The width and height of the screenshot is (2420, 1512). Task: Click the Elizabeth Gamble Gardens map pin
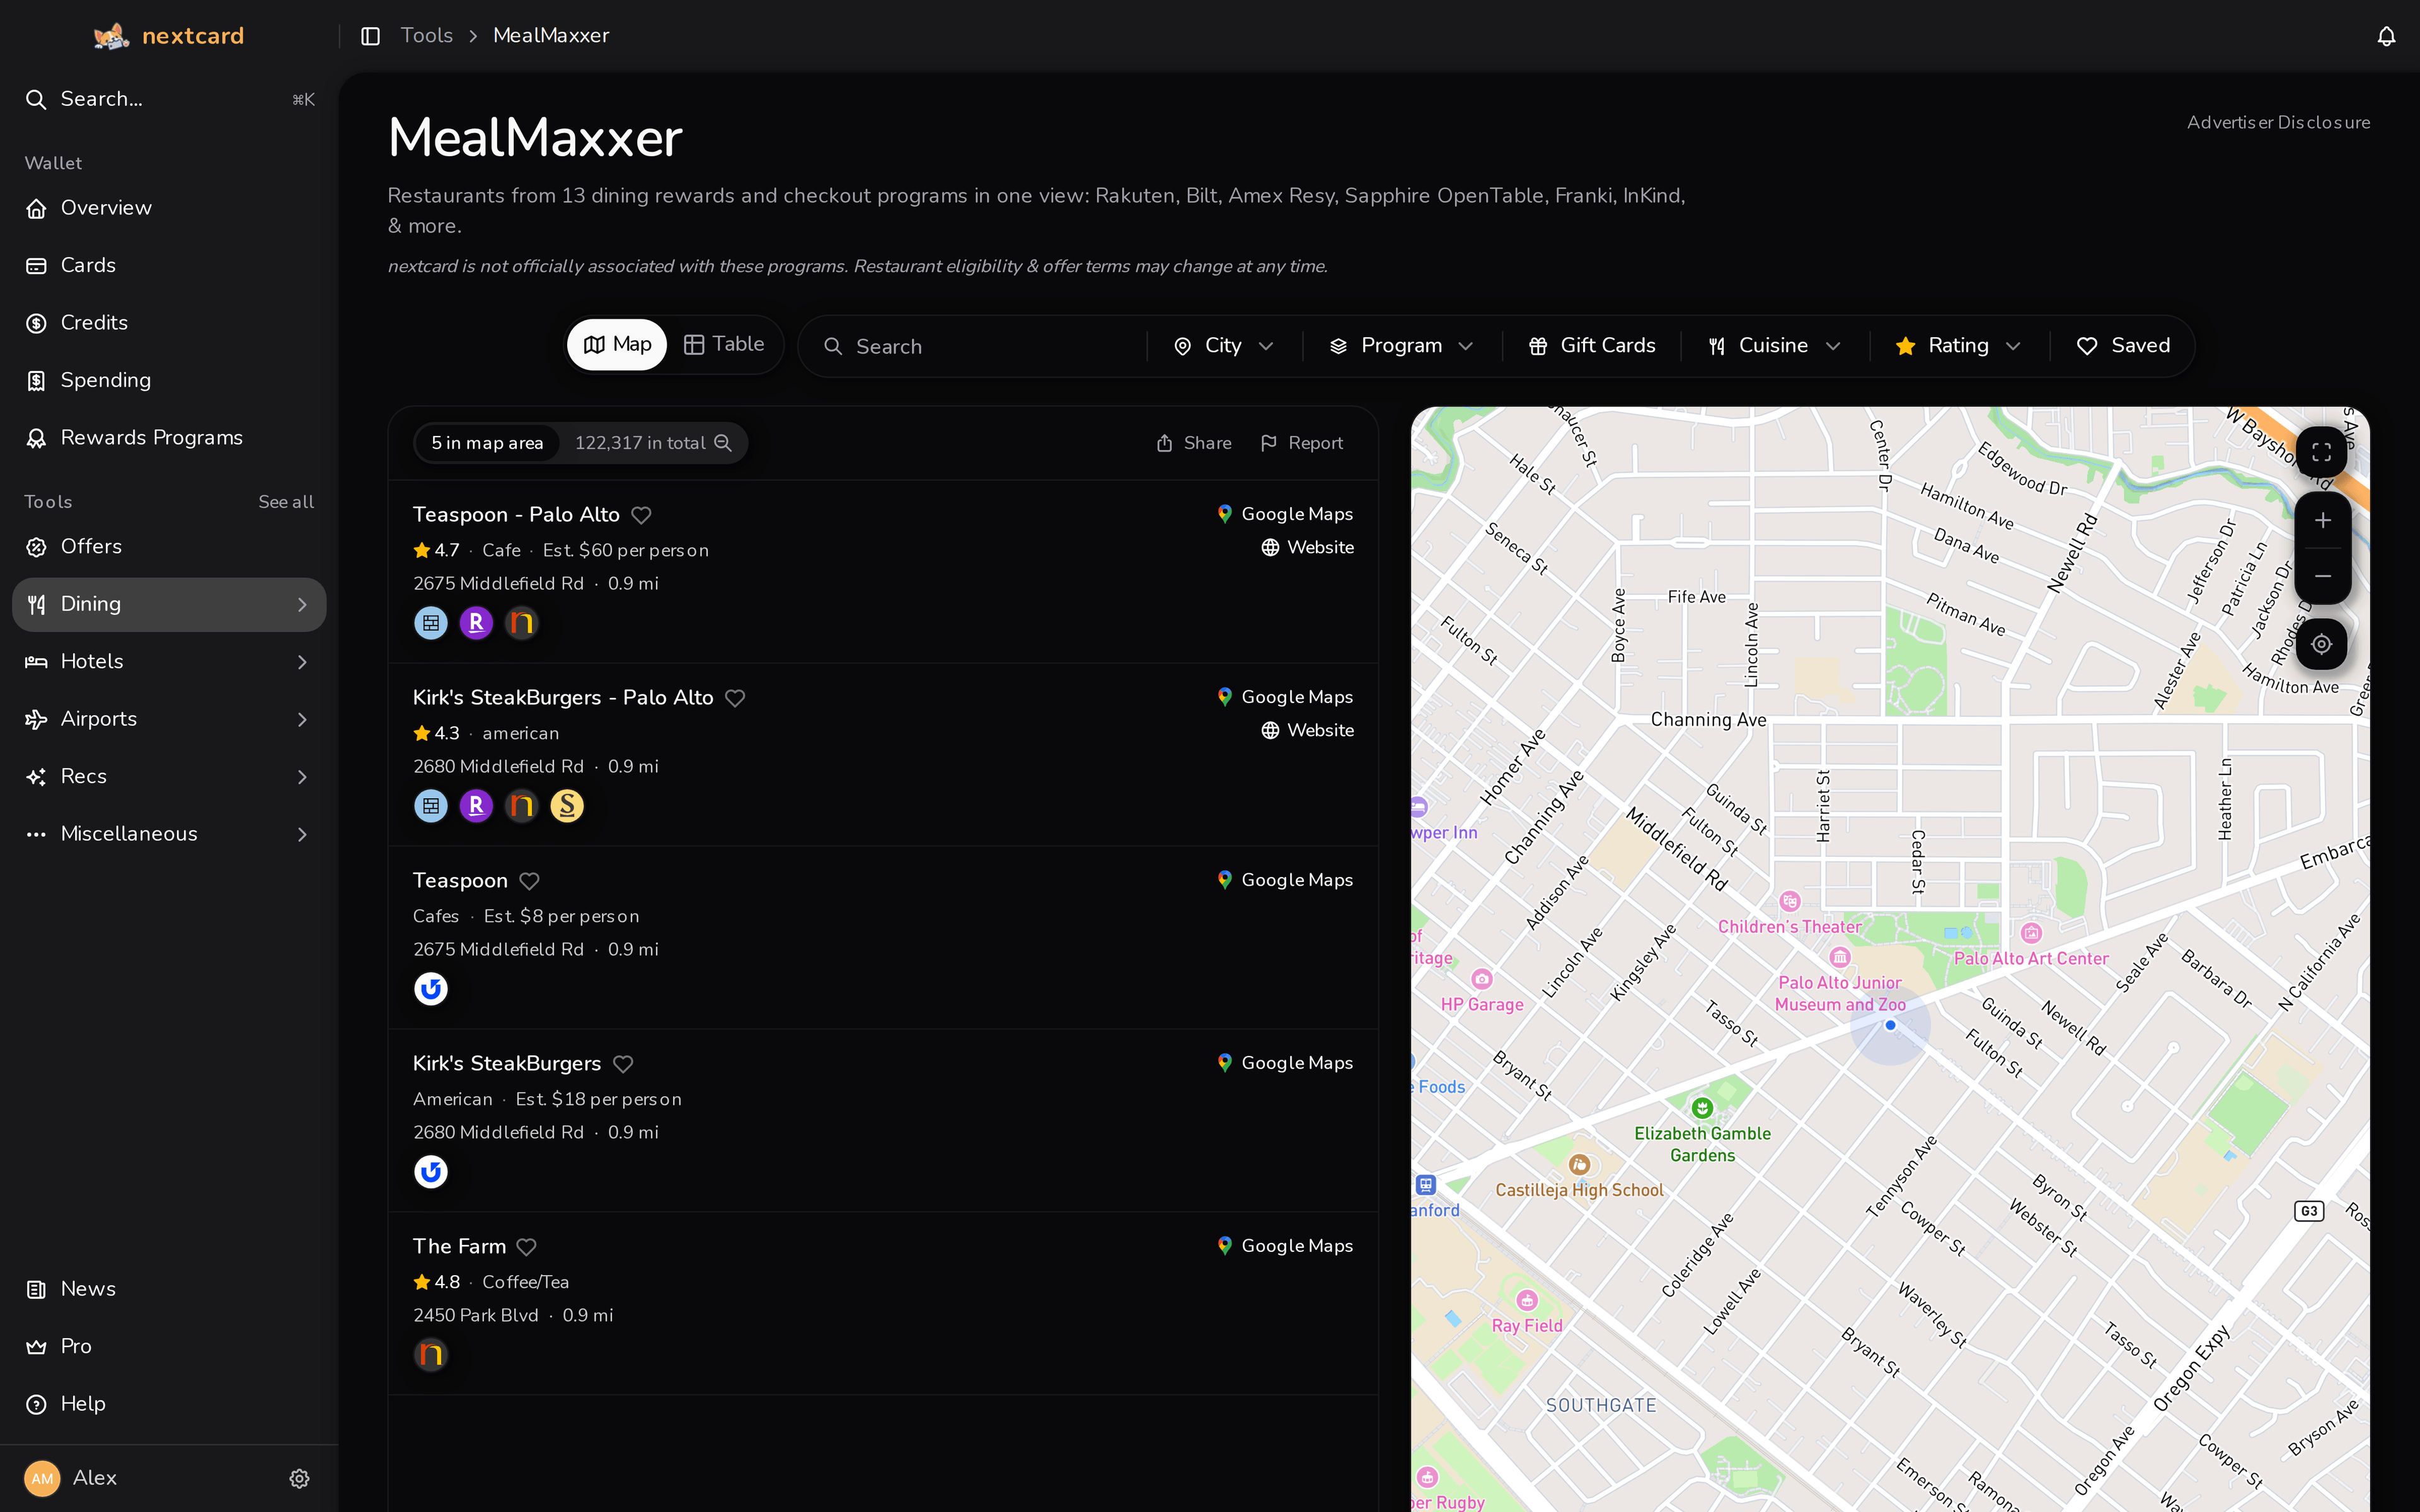(1702, 1108)
